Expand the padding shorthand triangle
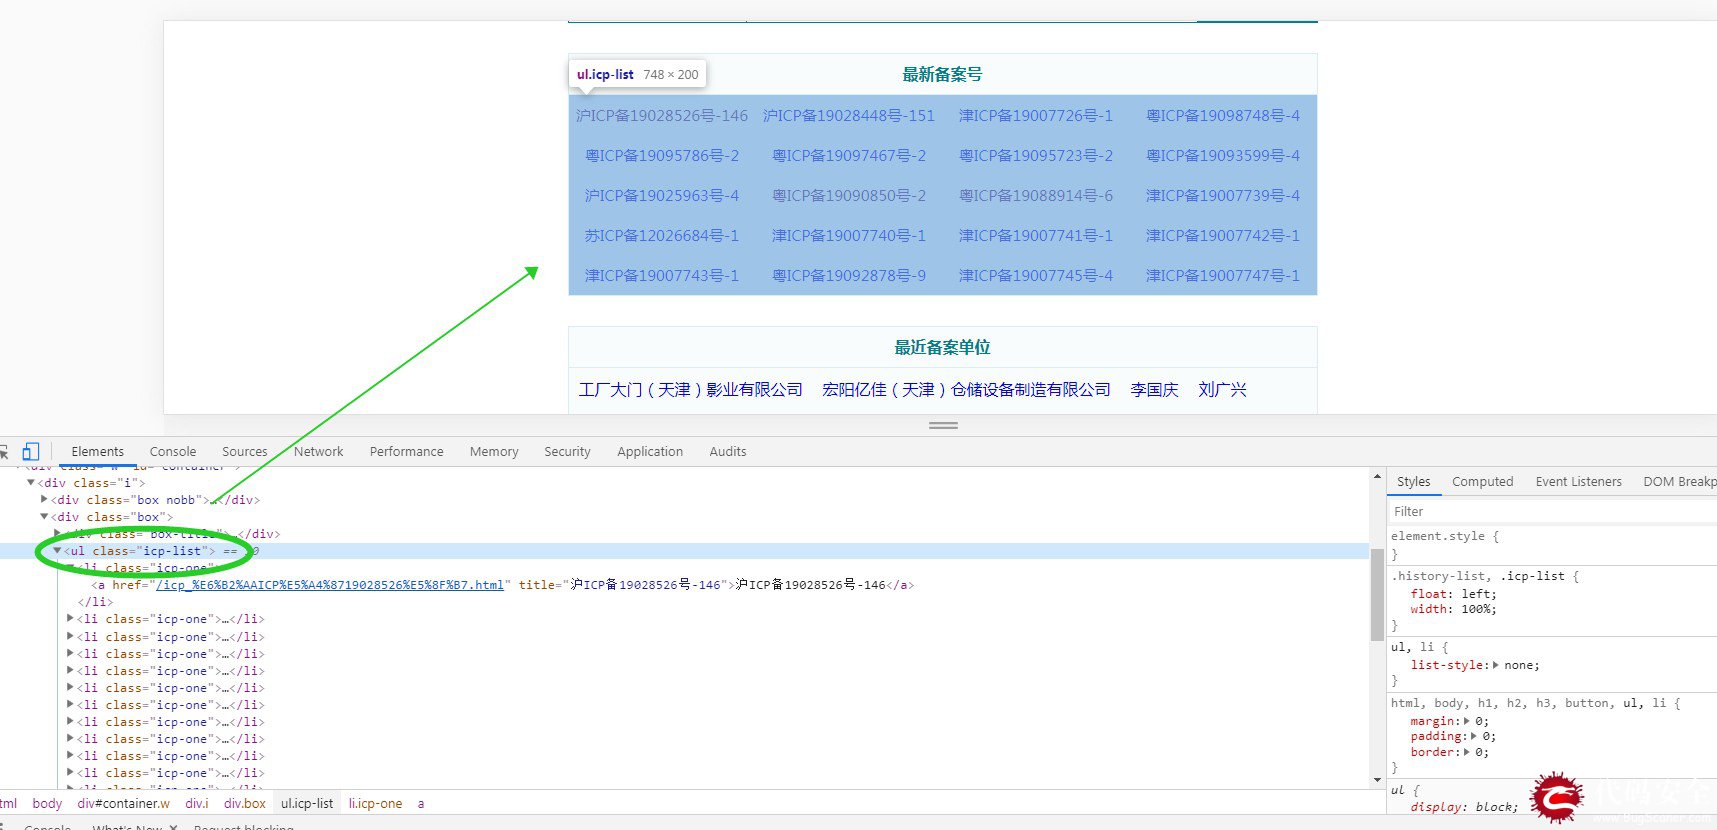The height and width of the screenshot is (830, 1717). [1474, 737]
